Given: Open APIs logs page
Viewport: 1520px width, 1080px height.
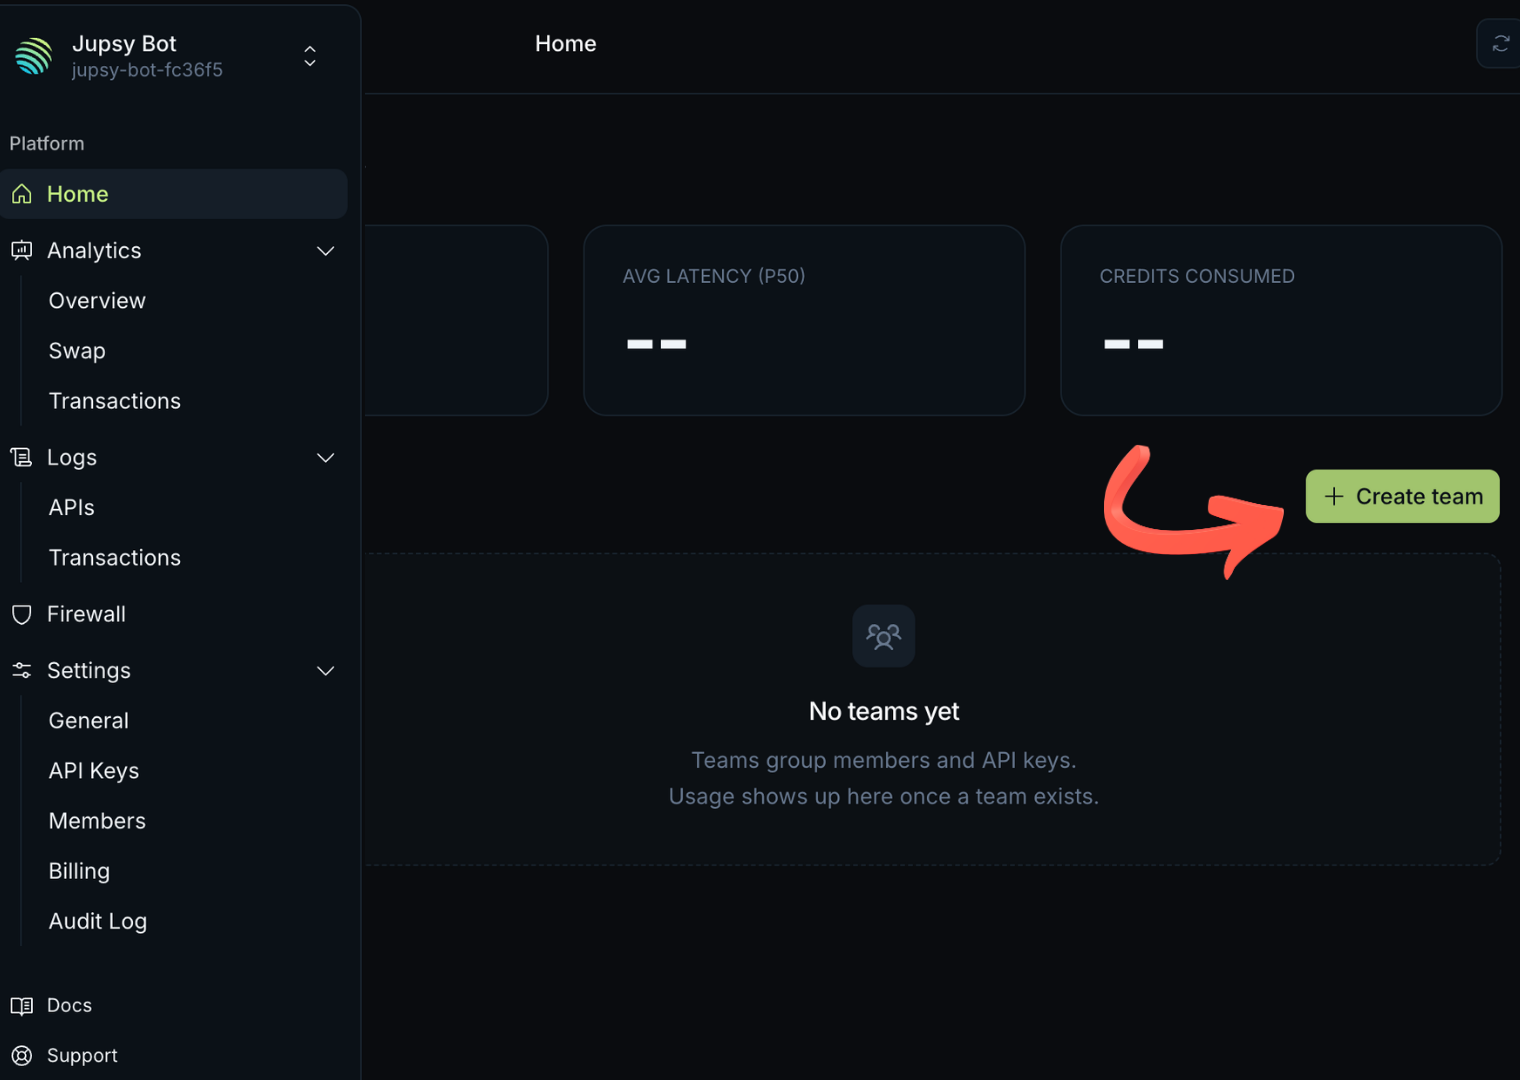Looking at the screenshot, I should tap(72, 508).
